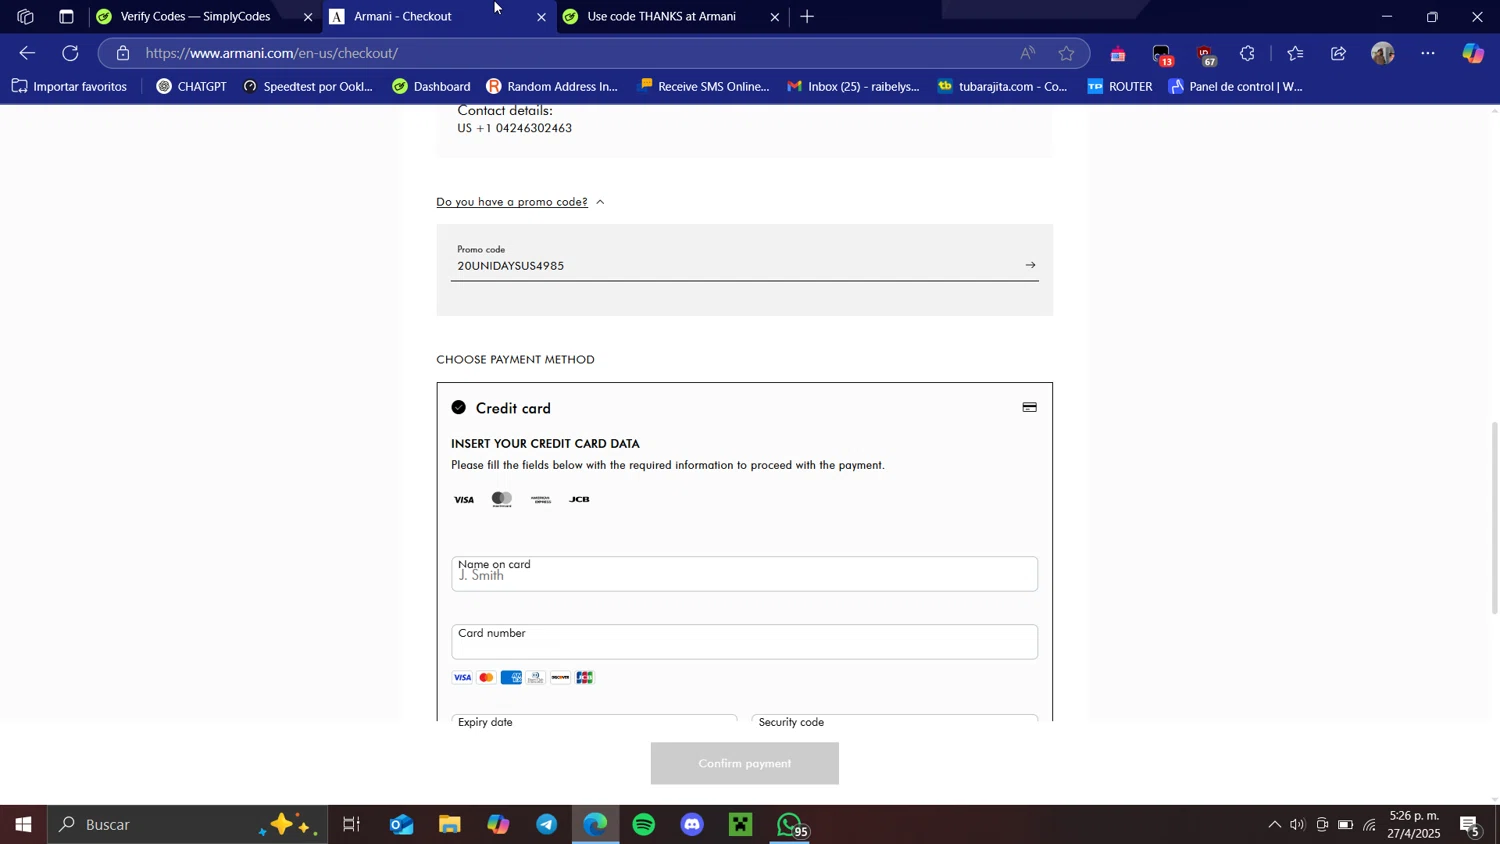1500x844 pixels.
Task: Open the Share button in toolbar
Action: 1339,54
